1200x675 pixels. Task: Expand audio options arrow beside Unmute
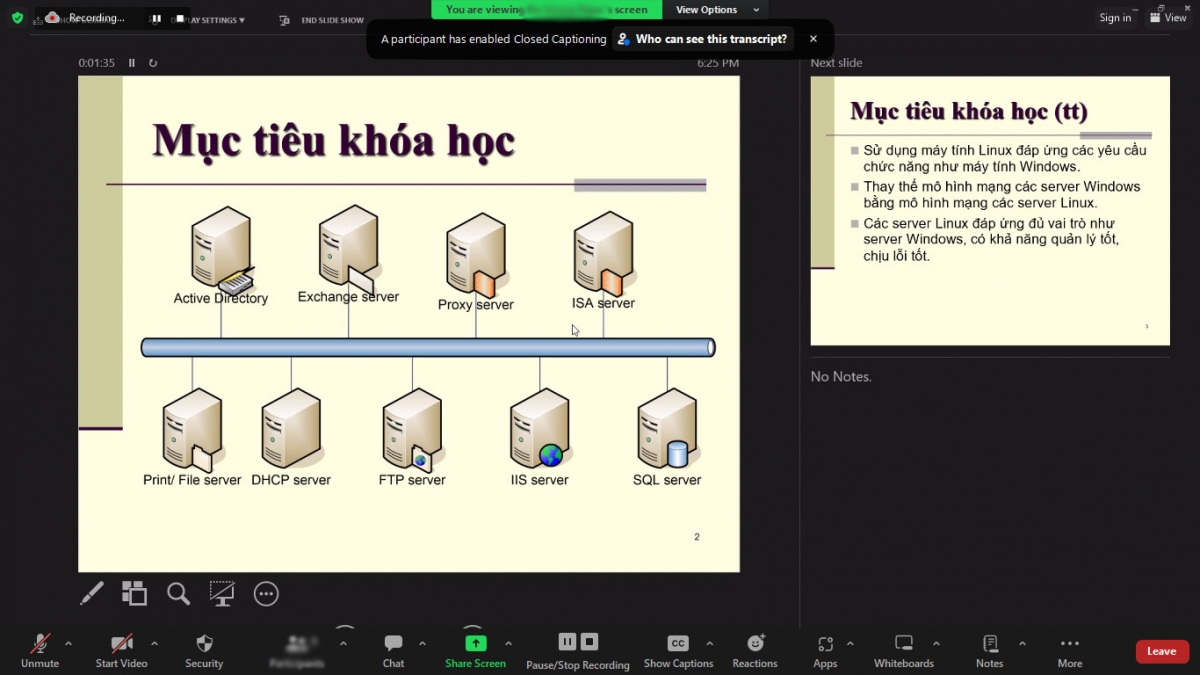[68, 643]
